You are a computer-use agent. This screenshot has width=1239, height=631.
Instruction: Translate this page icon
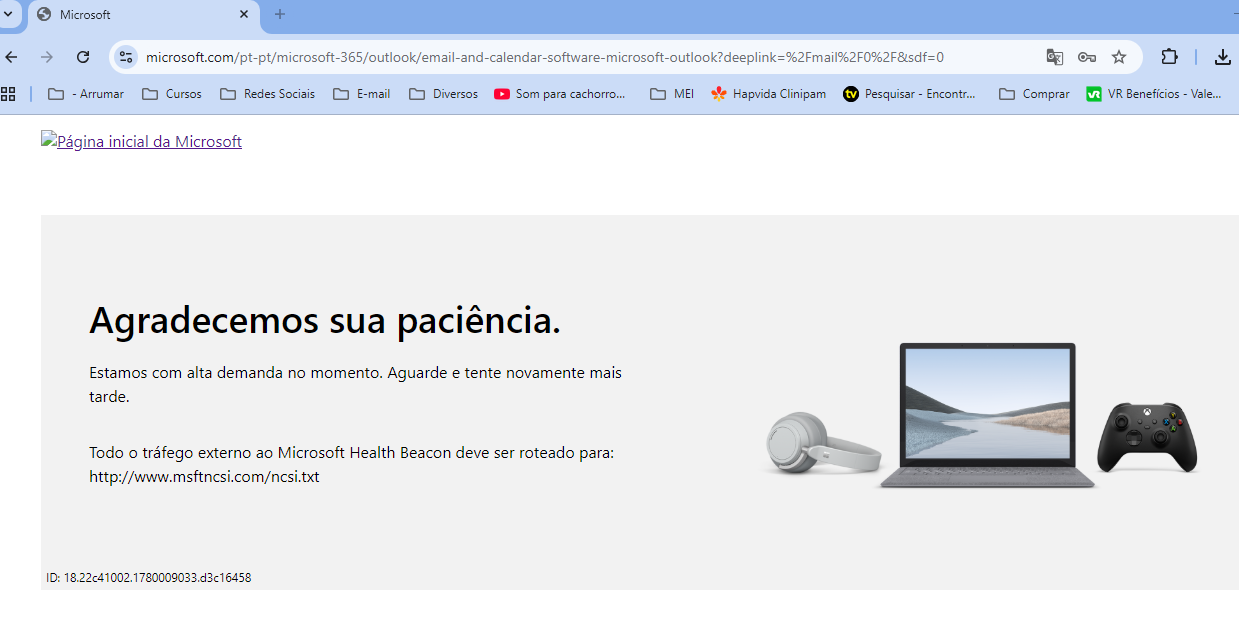point(1055,57)
